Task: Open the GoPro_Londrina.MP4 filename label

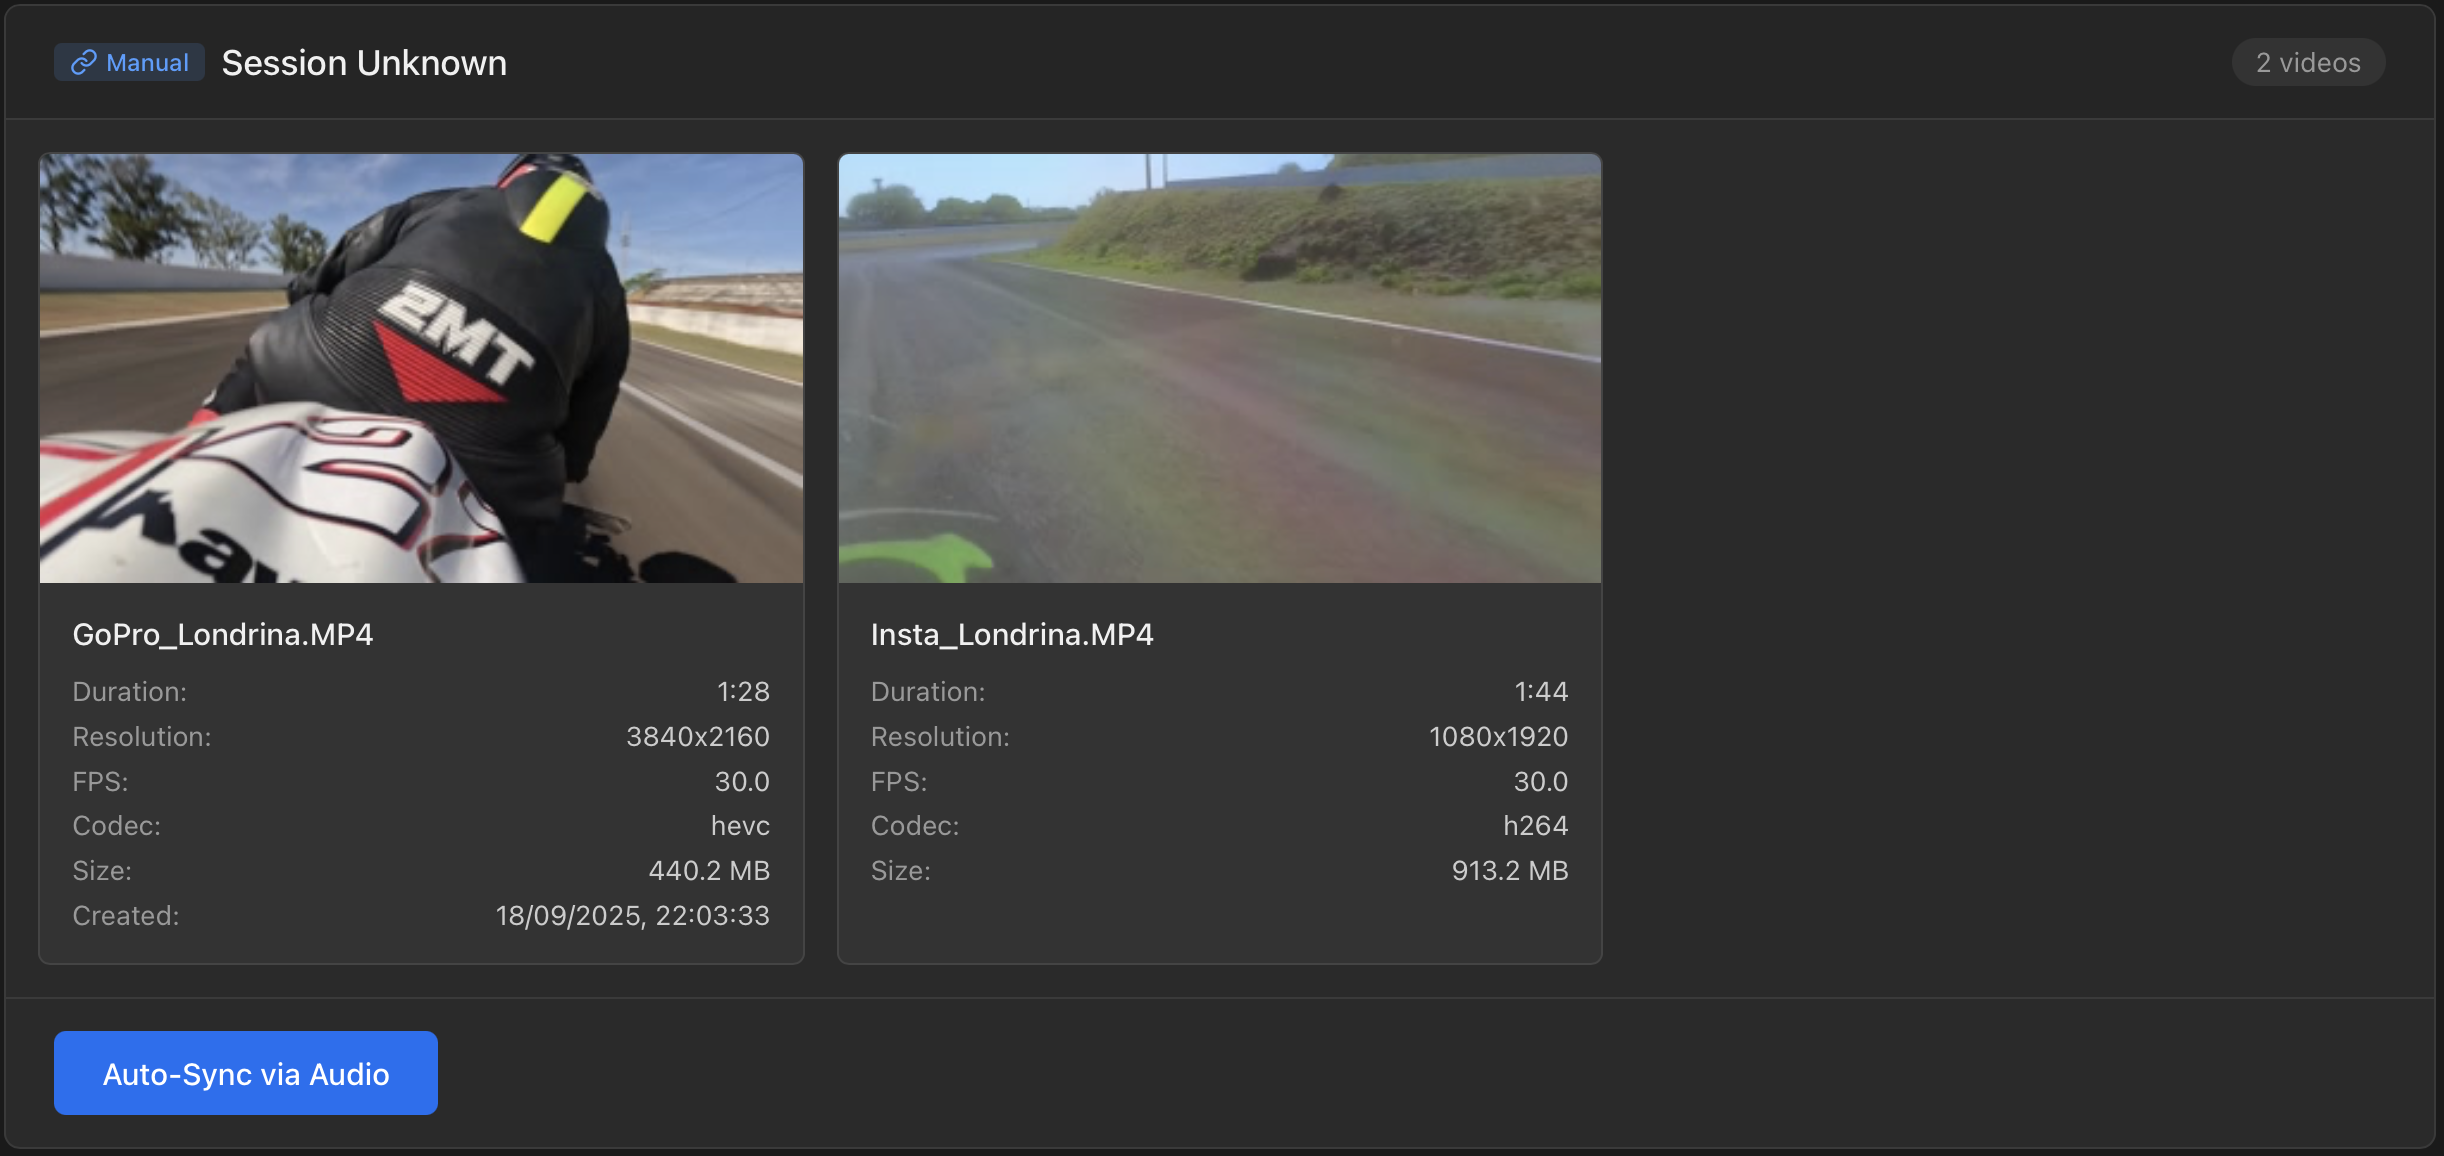Action: coord(223,634)
